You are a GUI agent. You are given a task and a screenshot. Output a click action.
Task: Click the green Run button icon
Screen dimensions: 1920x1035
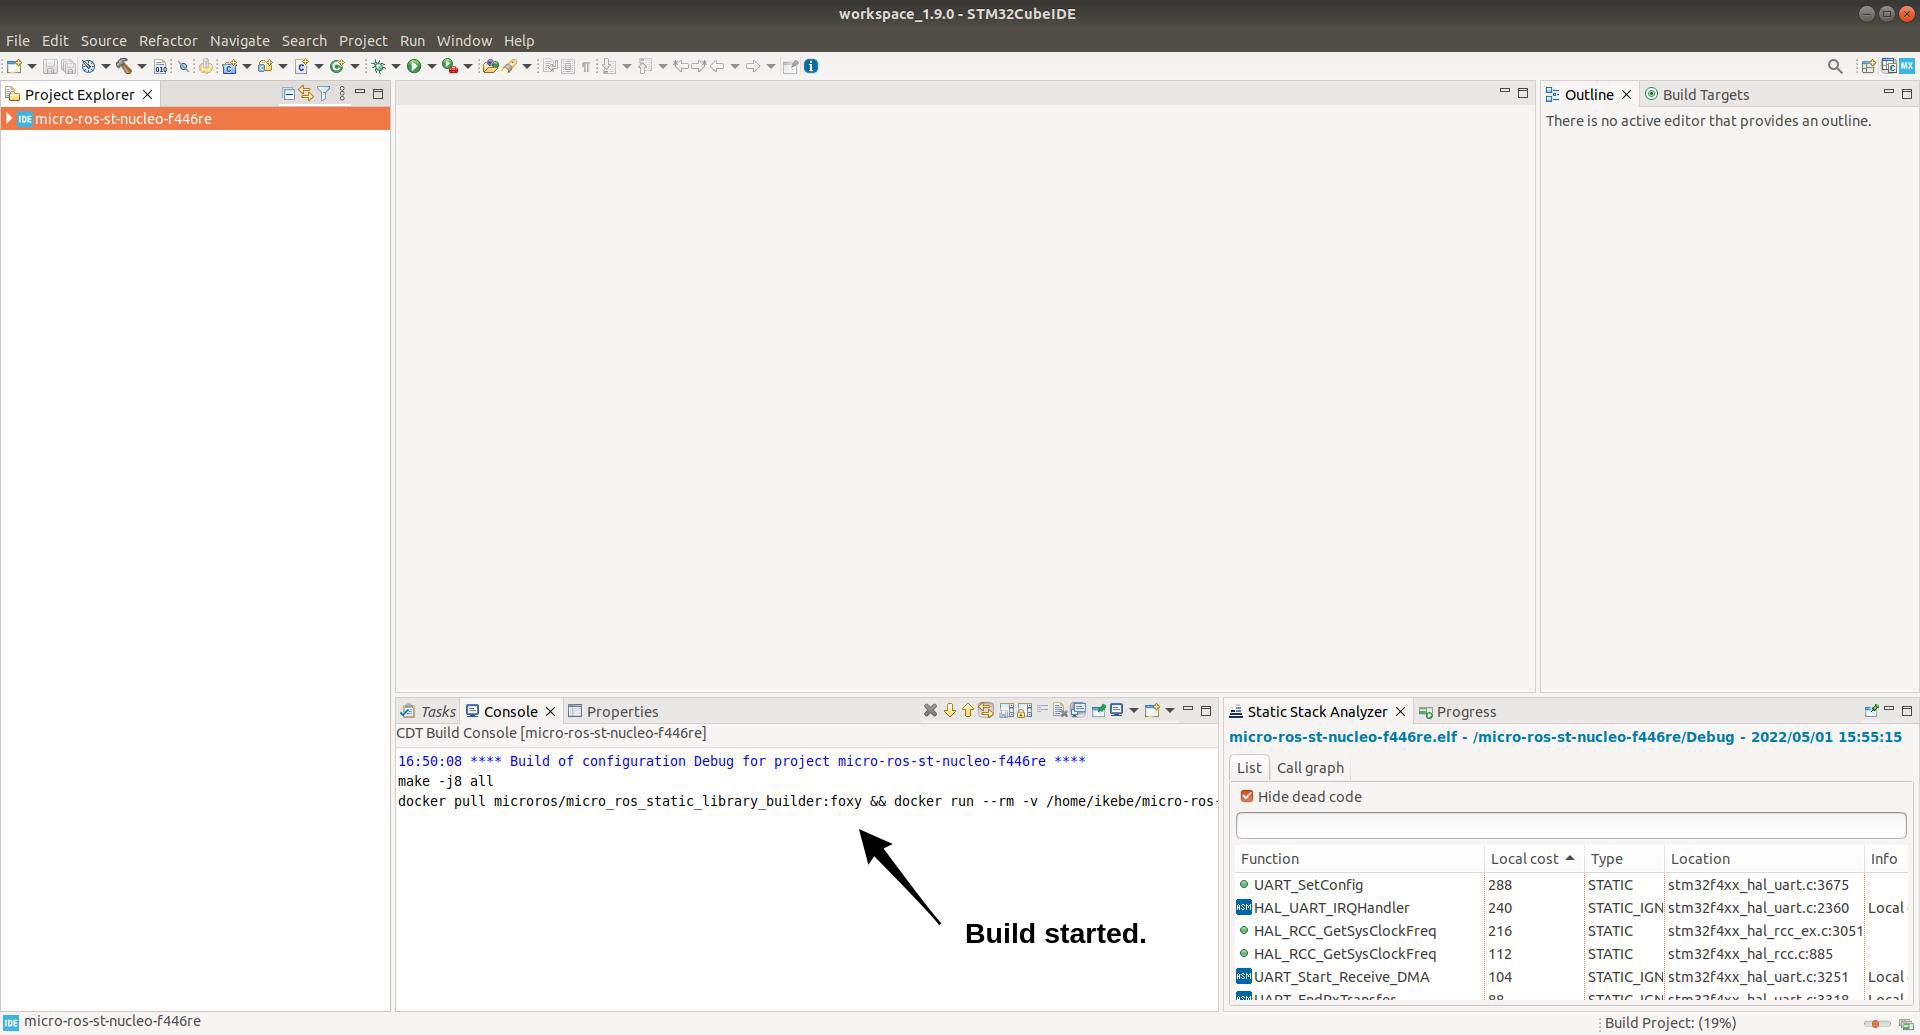[x=413, y=66]
